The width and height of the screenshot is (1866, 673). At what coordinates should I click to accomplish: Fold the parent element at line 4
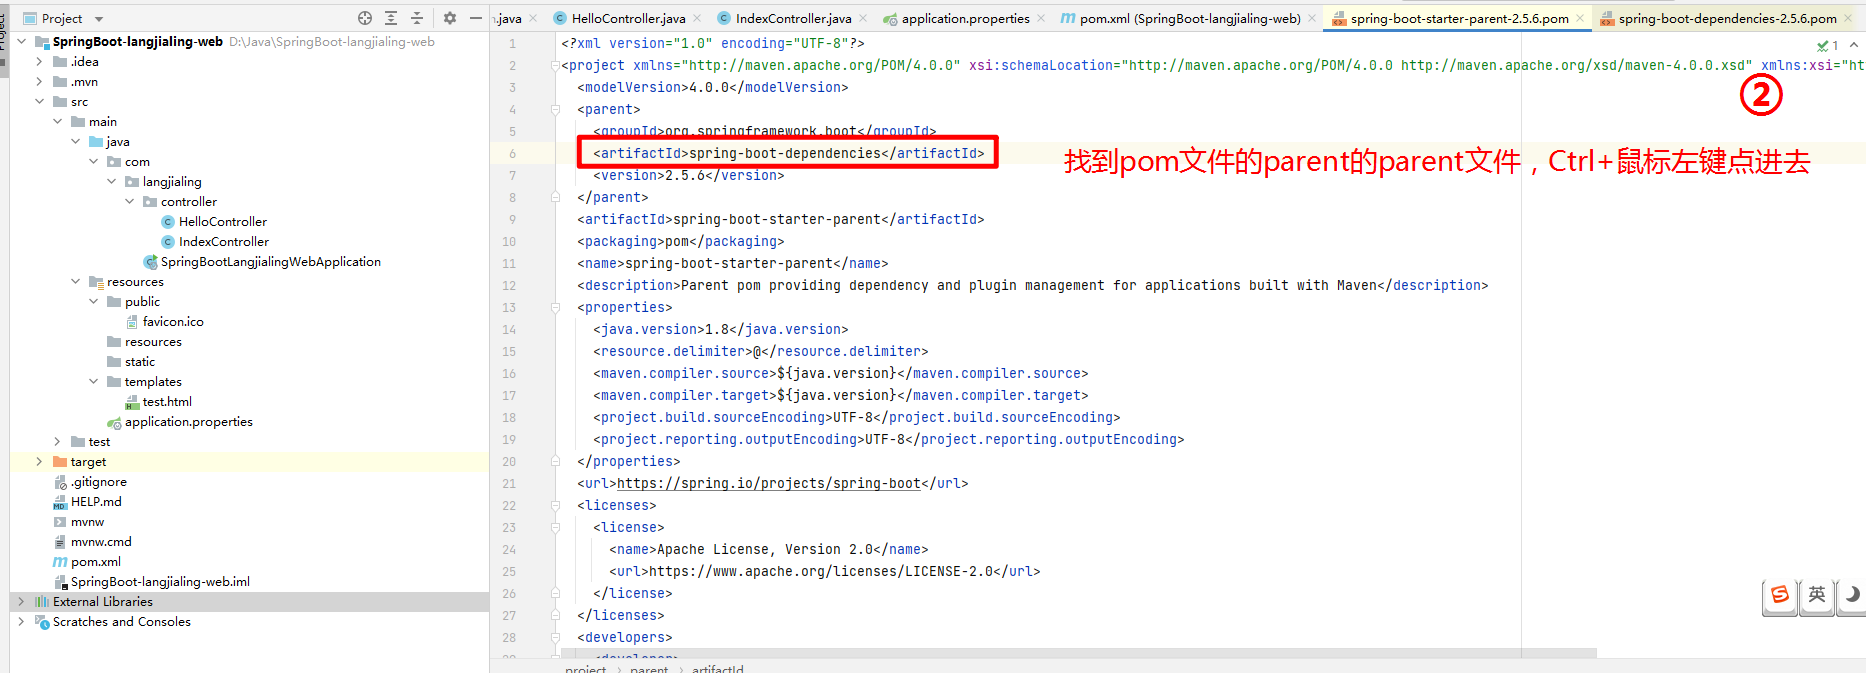pos(555,110)
